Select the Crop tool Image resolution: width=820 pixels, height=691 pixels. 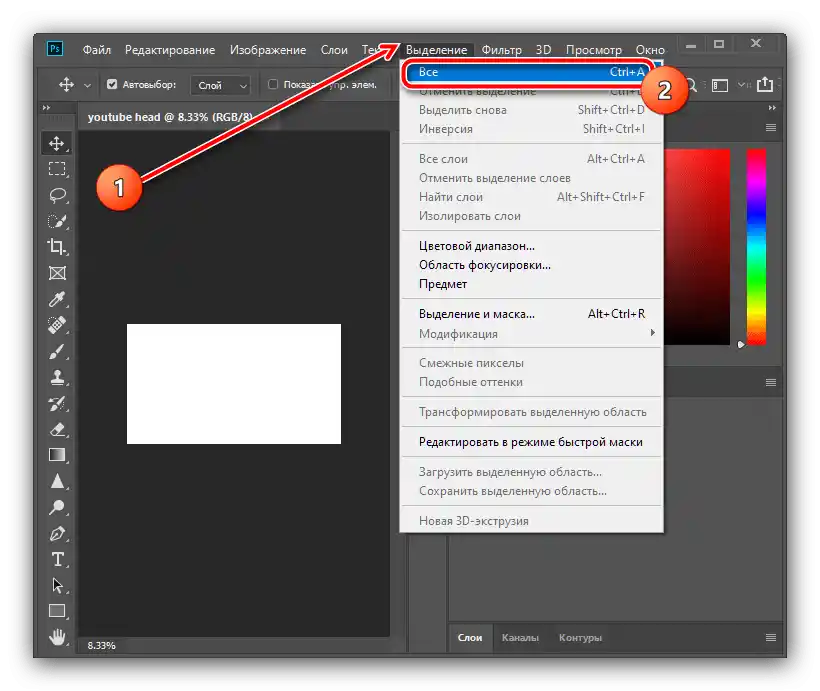(x=57, y=247)
